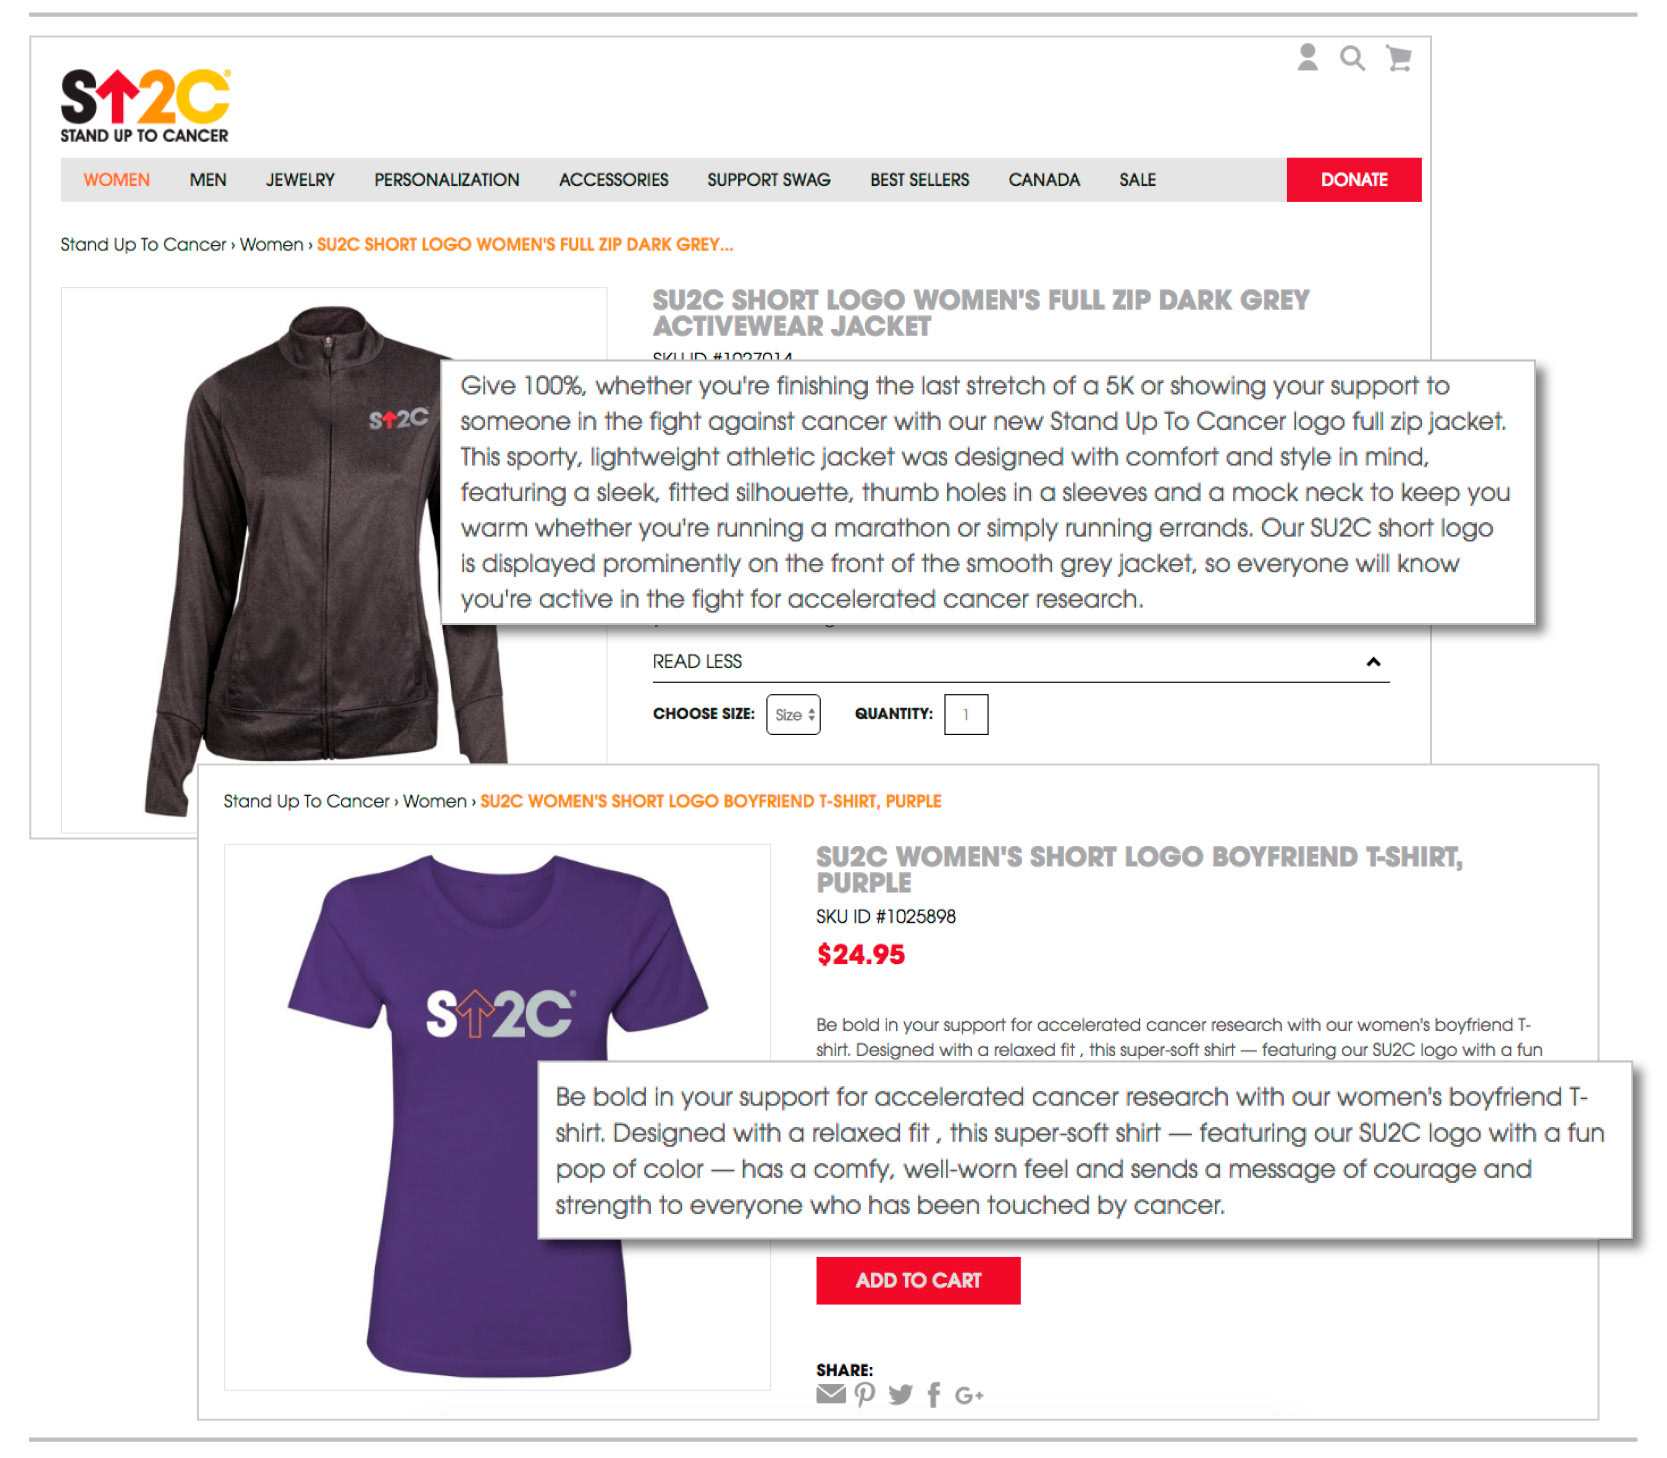1667x1458 pixels.
Task: Open the Choose Size dropdown
Action: point(793,714)
